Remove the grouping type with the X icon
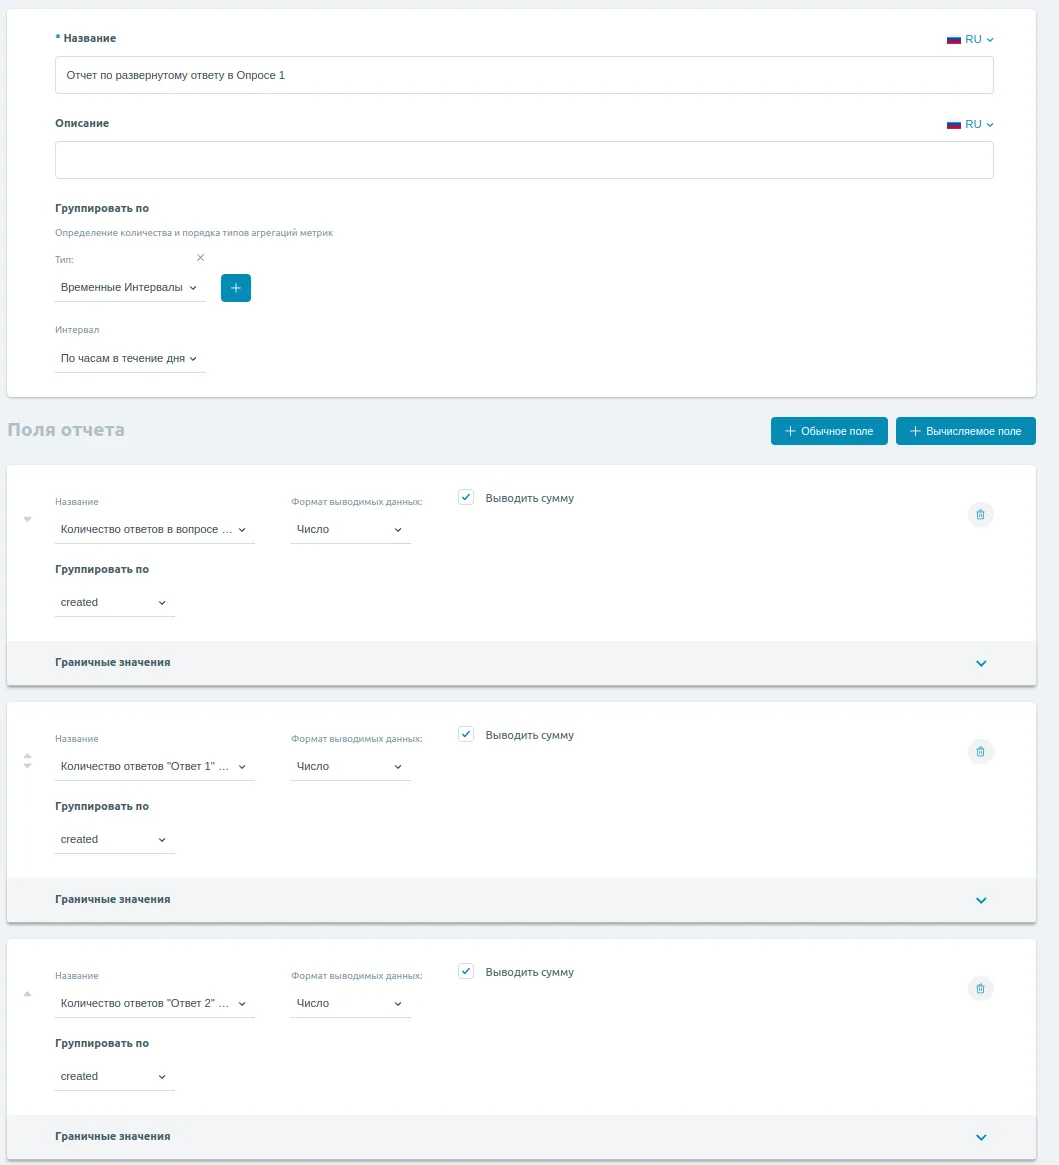Image resolution: width=1059 pixels, height=1165 pixels. point(200,258)
